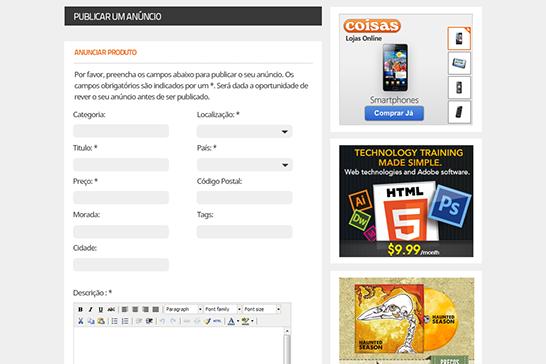Click the Comprar Já button

pyautogui.click(x=394, y=113)
